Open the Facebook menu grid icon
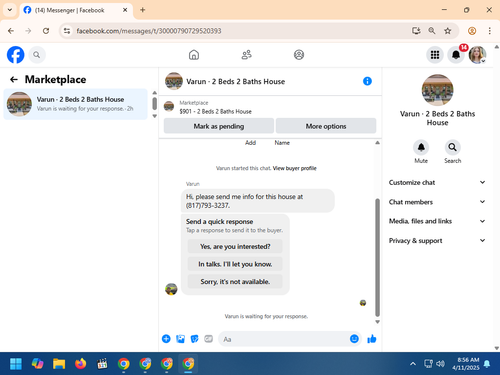 pyautogui.click(x=435, y=55)
